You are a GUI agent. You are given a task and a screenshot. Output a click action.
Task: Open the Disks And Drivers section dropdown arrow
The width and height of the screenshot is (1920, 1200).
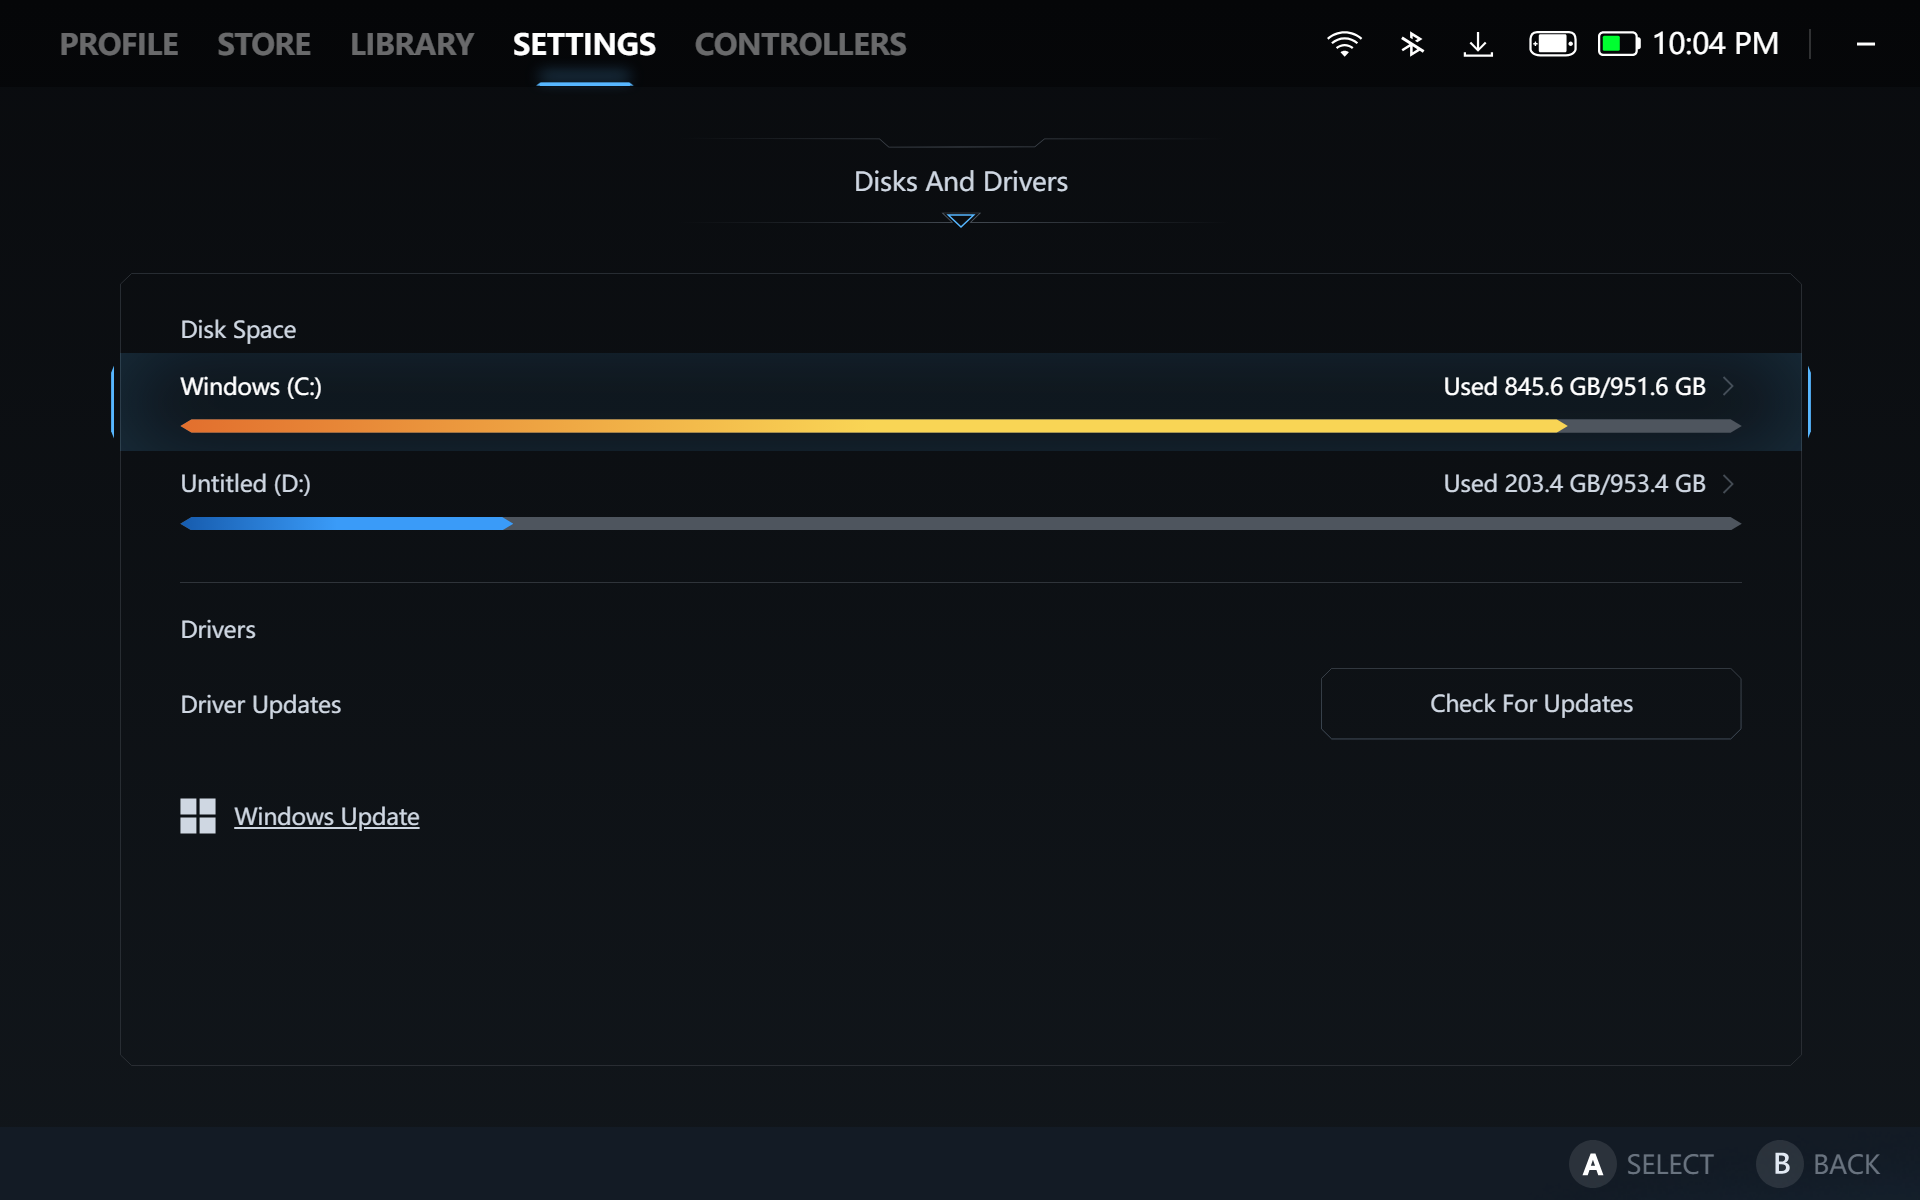coord(960,220)
